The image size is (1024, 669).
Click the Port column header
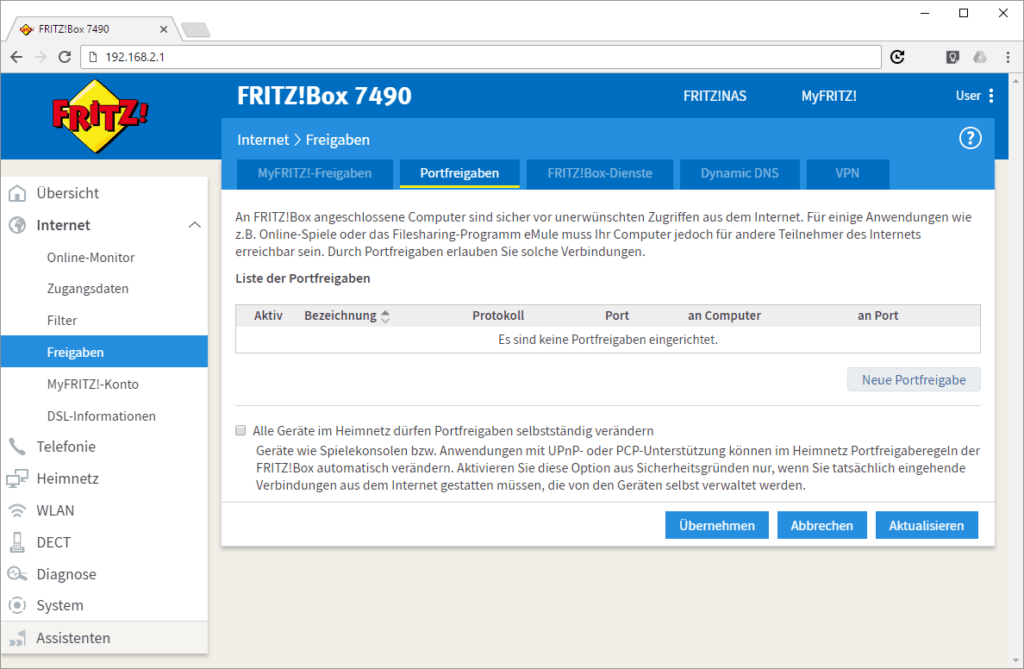point(616,316)
